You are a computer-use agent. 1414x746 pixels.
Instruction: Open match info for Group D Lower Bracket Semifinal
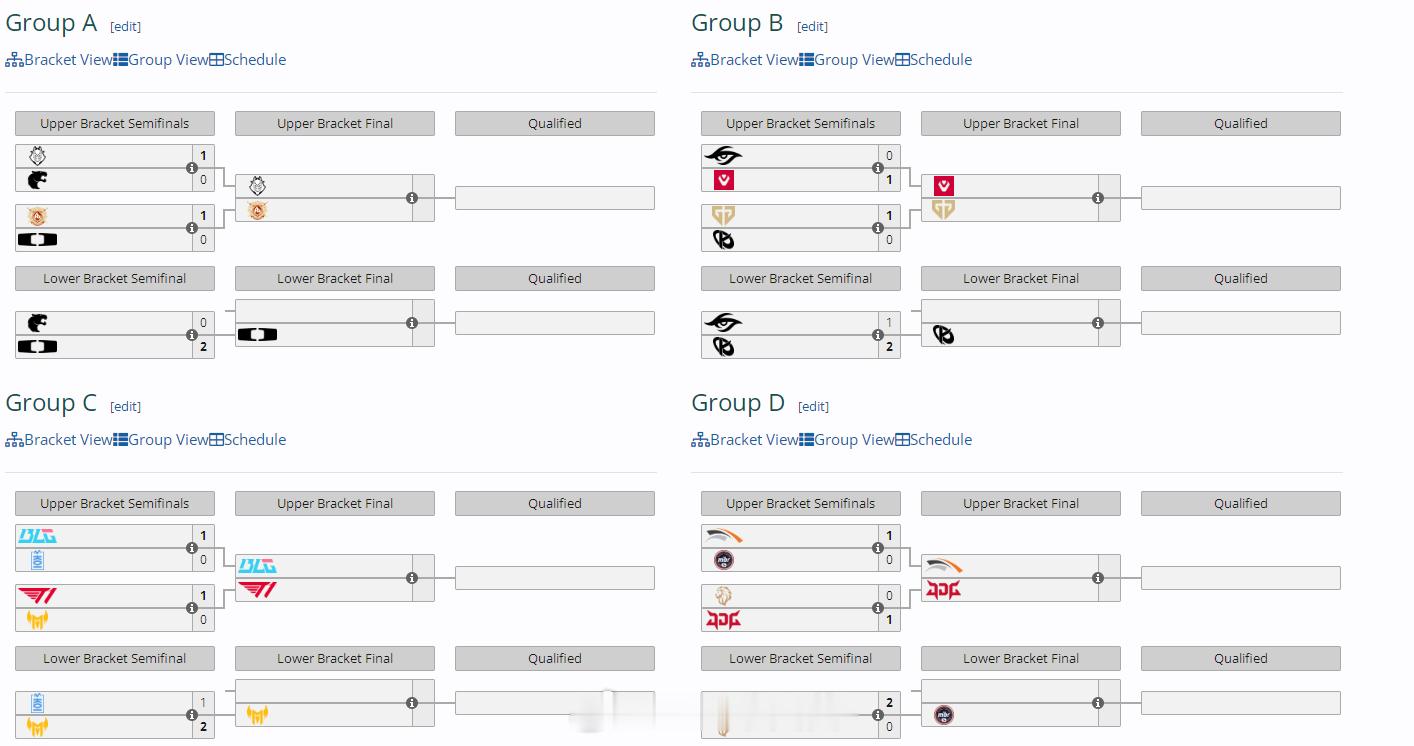pyautogui.click(x=878, y=715)
